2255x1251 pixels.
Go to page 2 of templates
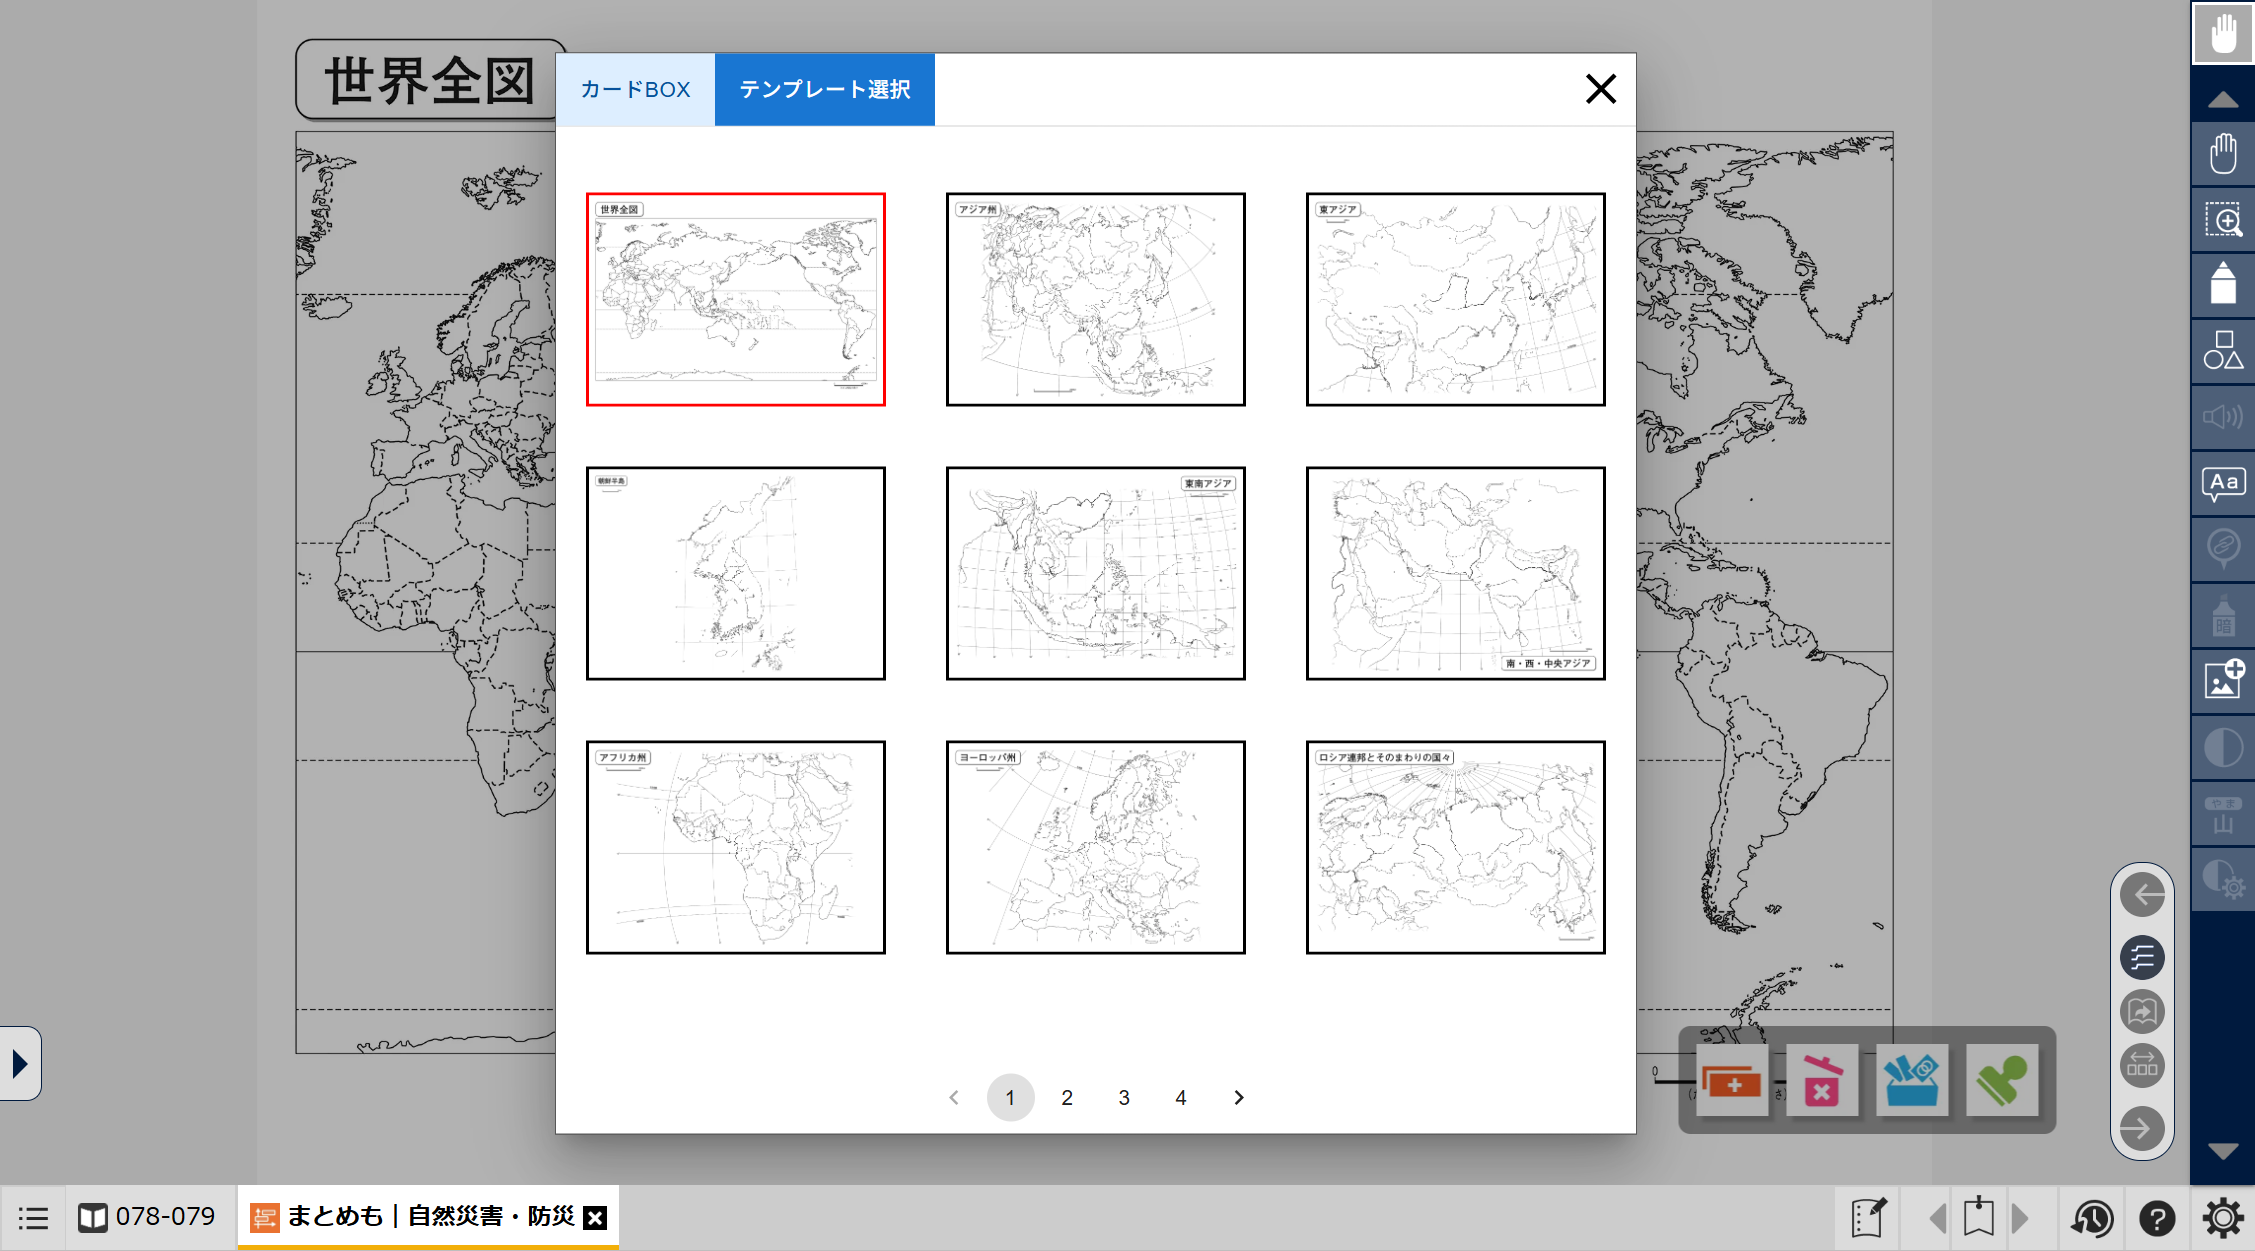coord(1067,1098)
